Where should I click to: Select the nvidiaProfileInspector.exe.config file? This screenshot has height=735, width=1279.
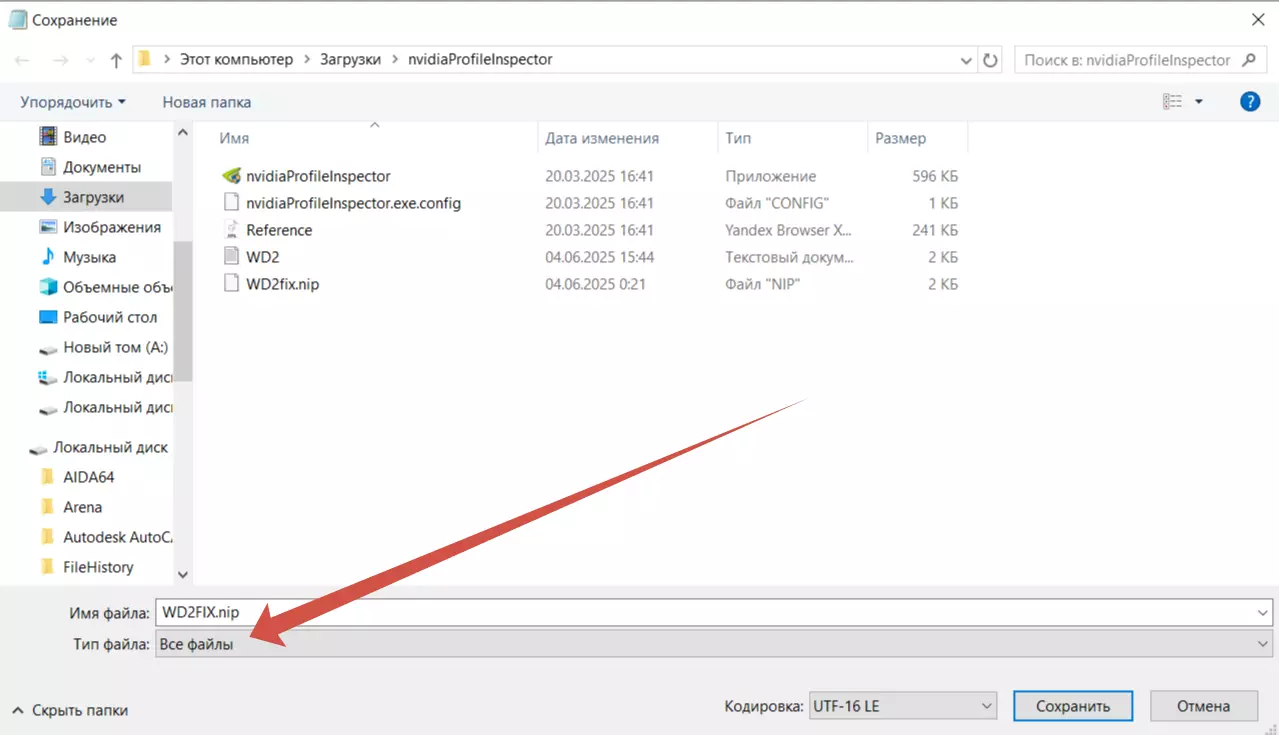[x=353, y=203]
